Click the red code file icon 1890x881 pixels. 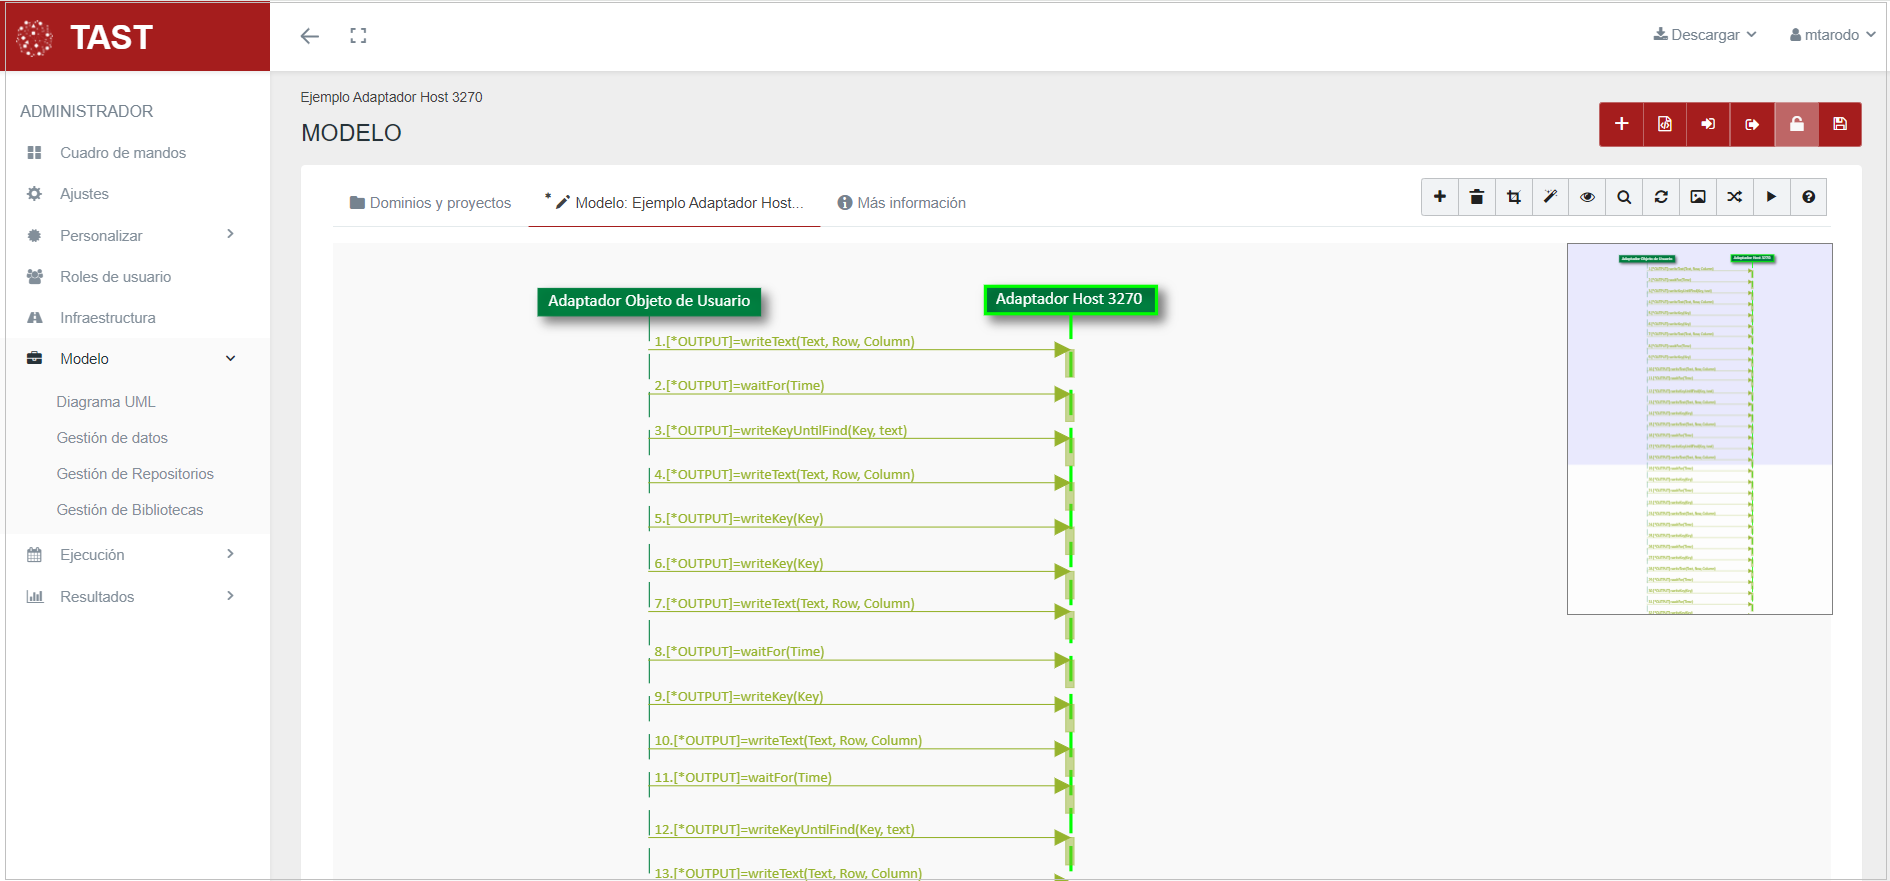point(1664,124)
